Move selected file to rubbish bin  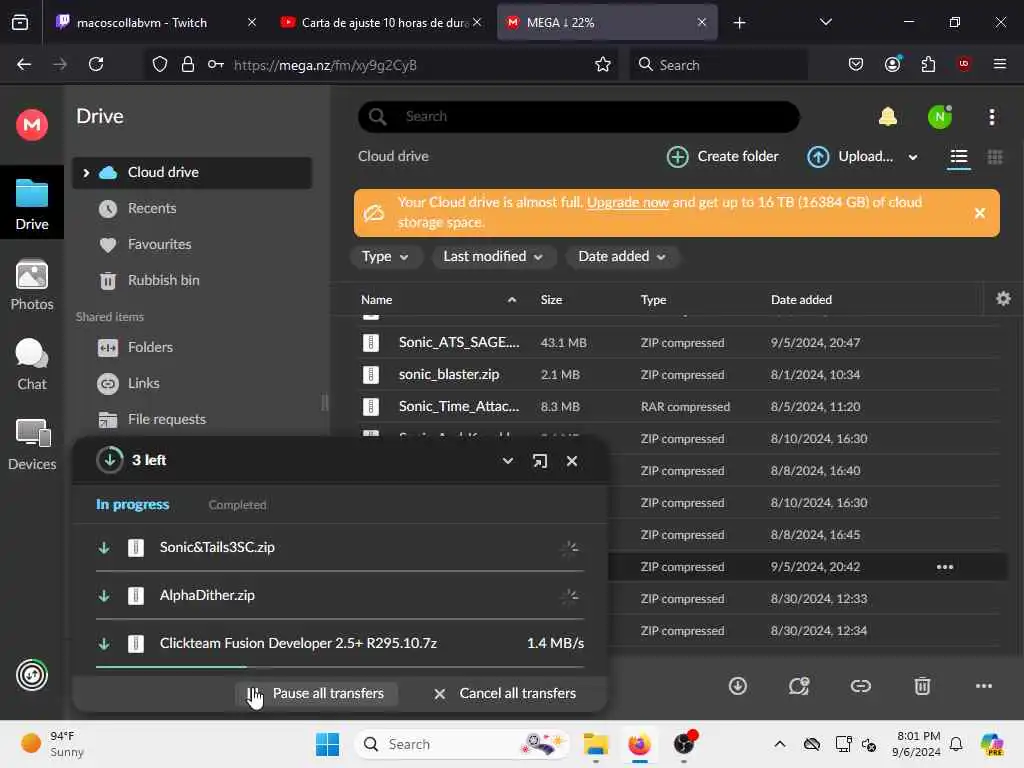[x=921, y=686]
